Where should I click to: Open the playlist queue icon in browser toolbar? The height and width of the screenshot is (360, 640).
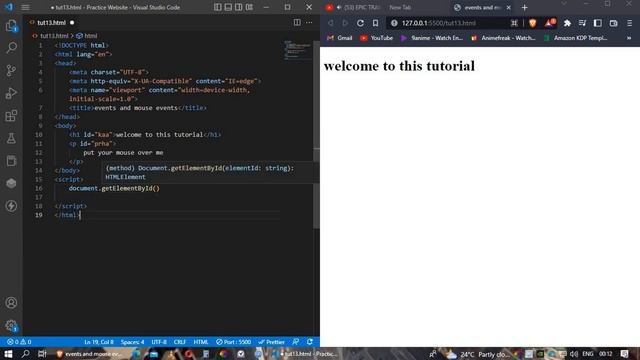tap(582, 23)
